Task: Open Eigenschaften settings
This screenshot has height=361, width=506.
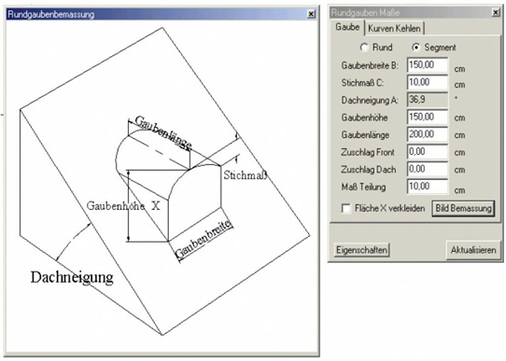Action: [x=362, y=250]
